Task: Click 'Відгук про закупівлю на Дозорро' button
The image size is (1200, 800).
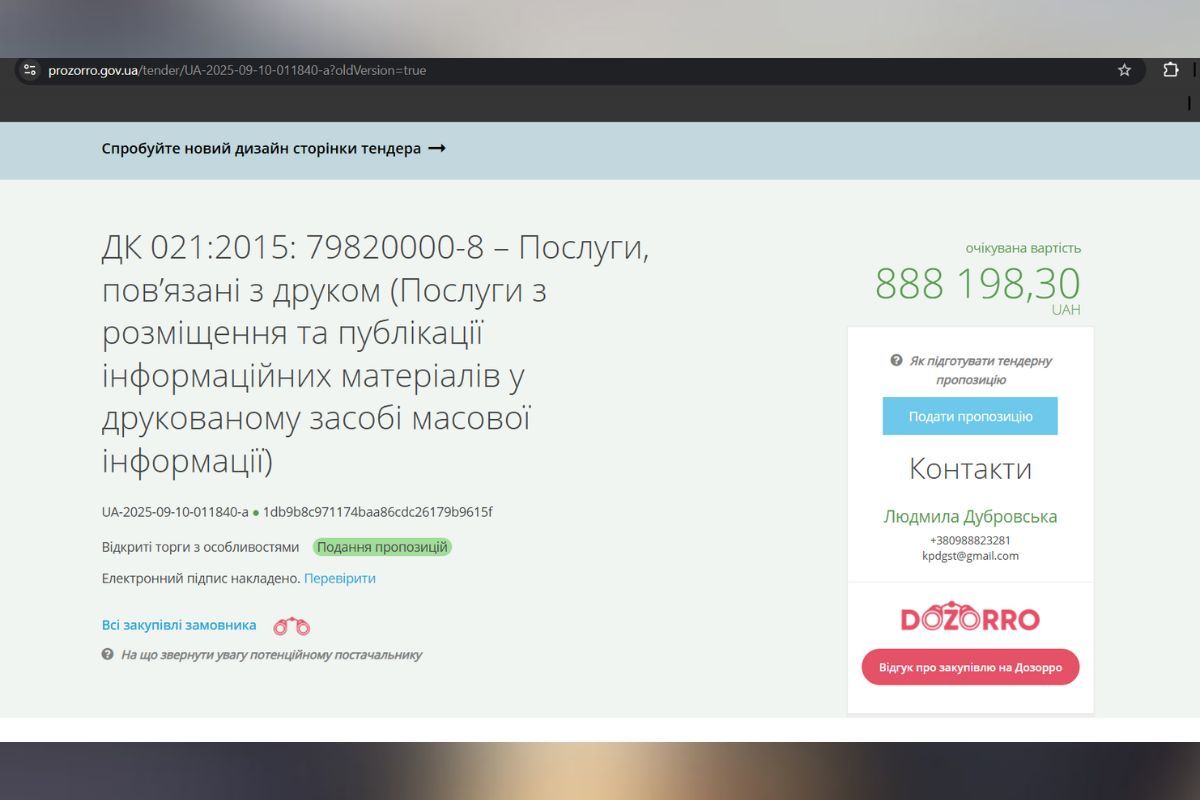Action: click(x=970, y=667)
